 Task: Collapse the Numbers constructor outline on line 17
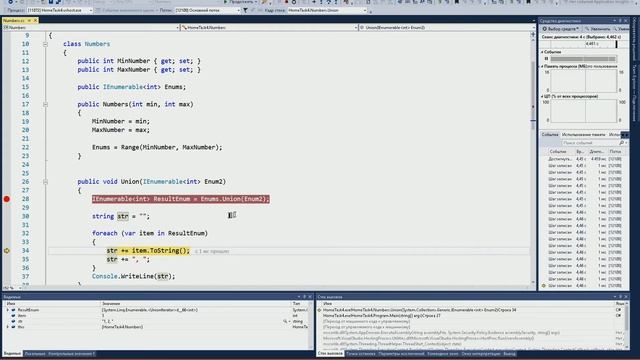pos(45,104)
